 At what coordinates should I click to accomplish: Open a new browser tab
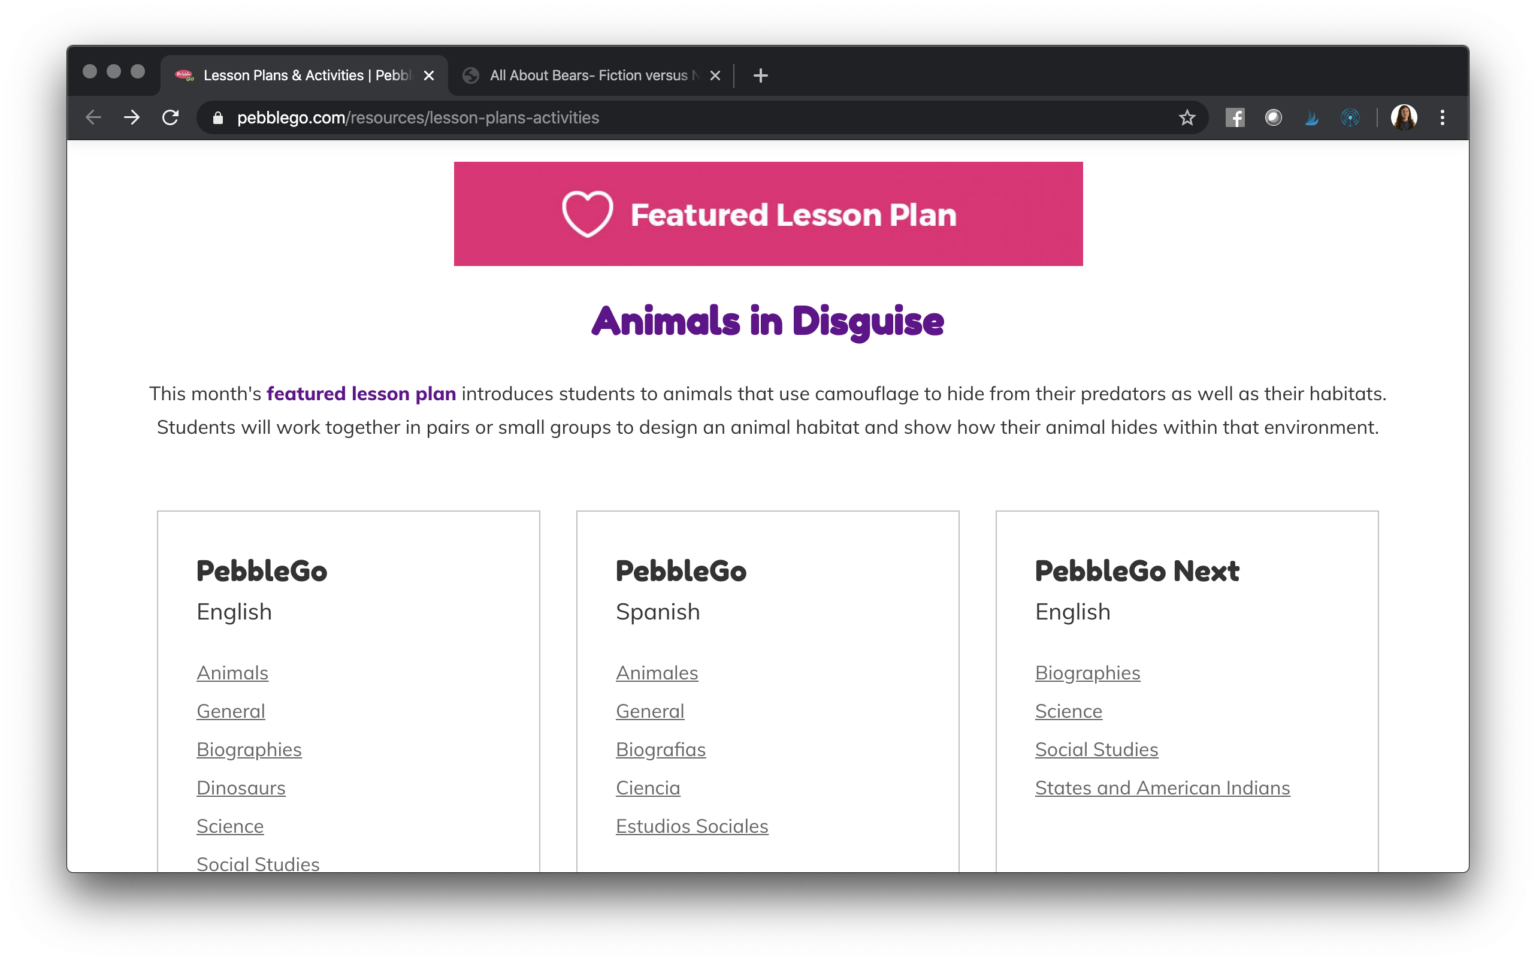coord(761,75)
